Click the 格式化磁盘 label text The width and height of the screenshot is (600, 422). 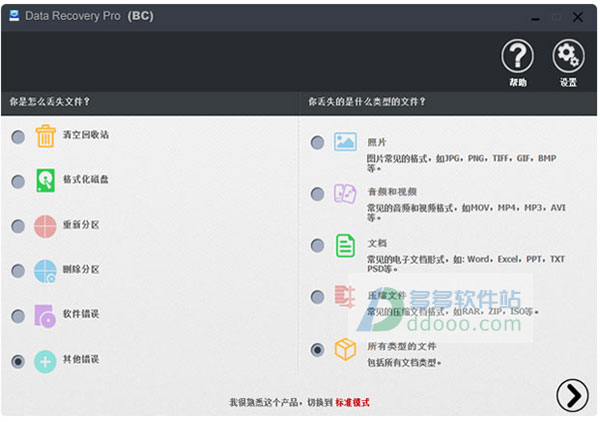coord(86,179)
